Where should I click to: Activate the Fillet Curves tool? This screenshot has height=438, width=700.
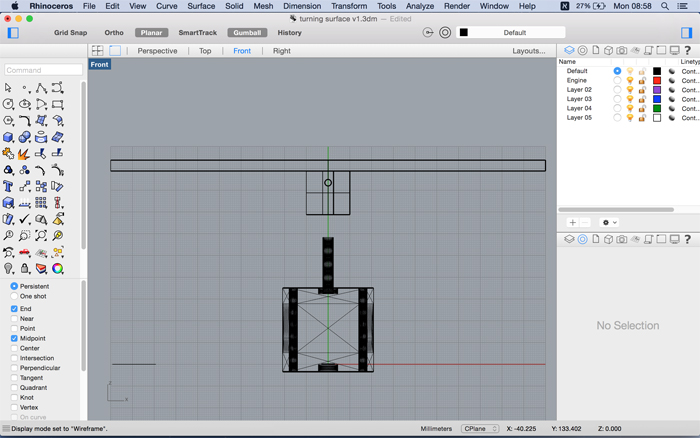pyautogui.click(x=25, y=121)
